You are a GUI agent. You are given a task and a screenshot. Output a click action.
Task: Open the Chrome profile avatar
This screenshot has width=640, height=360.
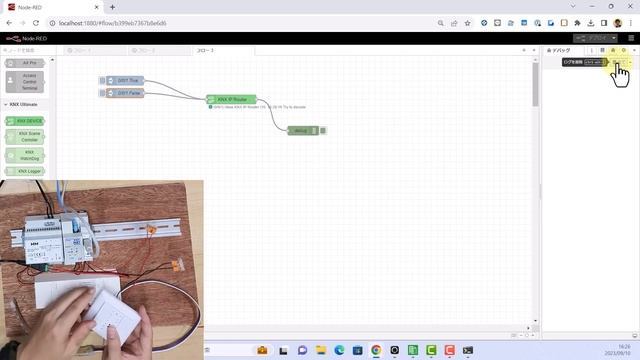[618, 23]
